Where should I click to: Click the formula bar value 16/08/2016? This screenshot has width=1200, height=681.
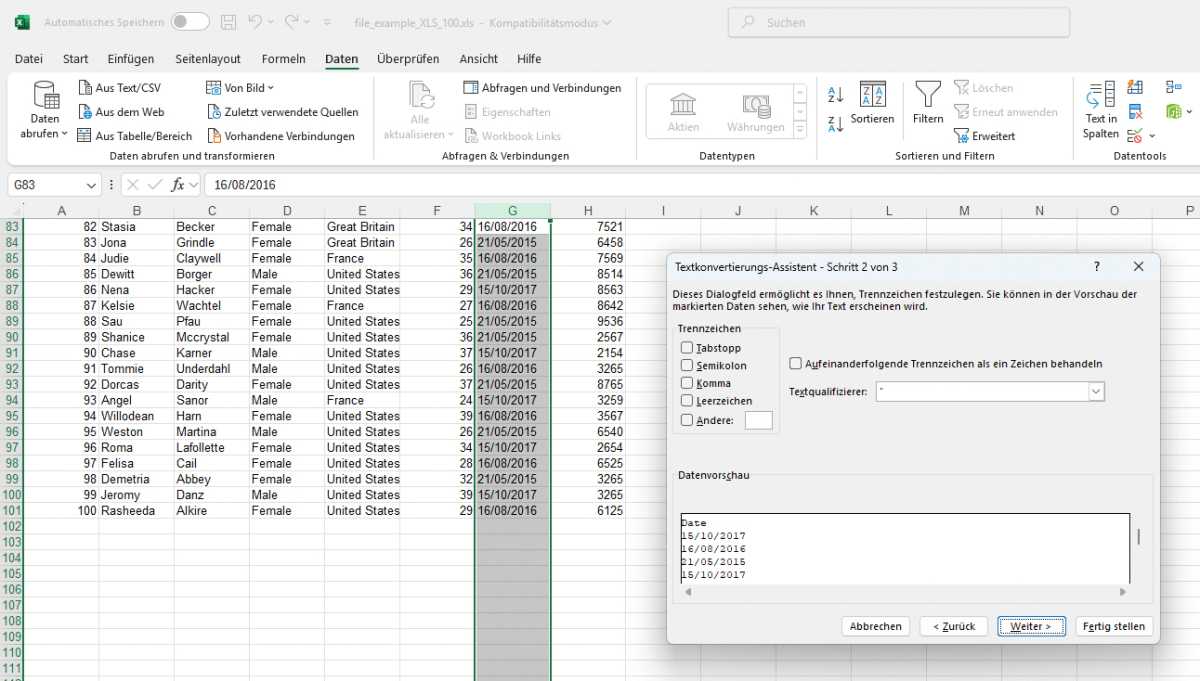[245, 185]
